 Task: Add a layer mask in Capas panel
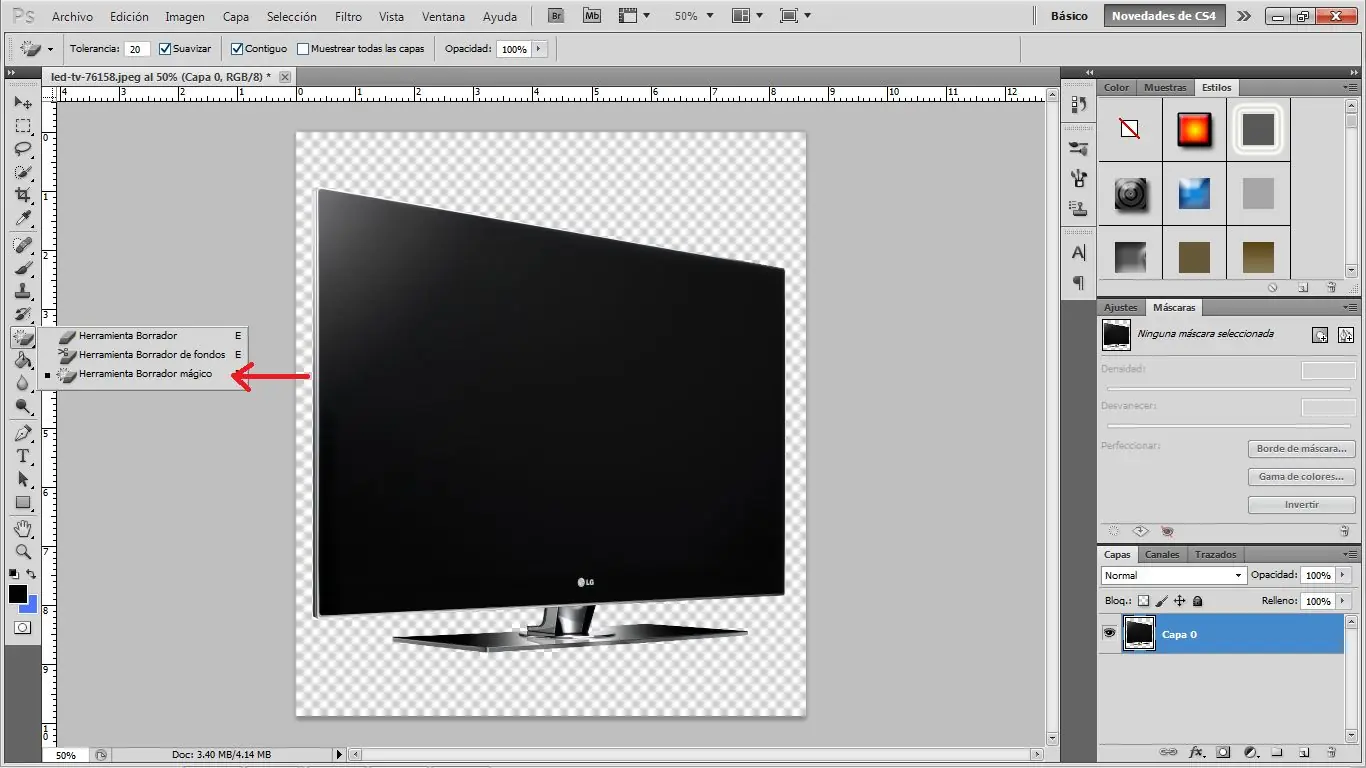tap(1222, 752)
